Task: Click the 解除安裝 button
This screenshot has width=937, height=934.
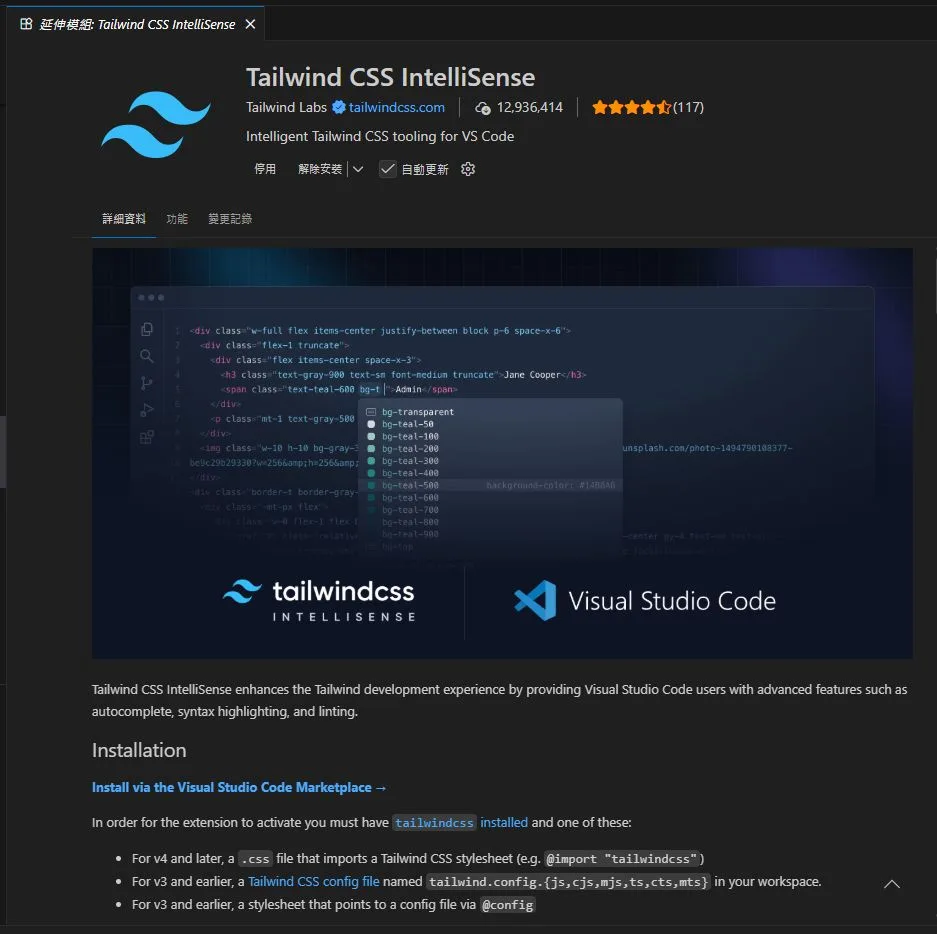Action: click(x=319, y=169)
